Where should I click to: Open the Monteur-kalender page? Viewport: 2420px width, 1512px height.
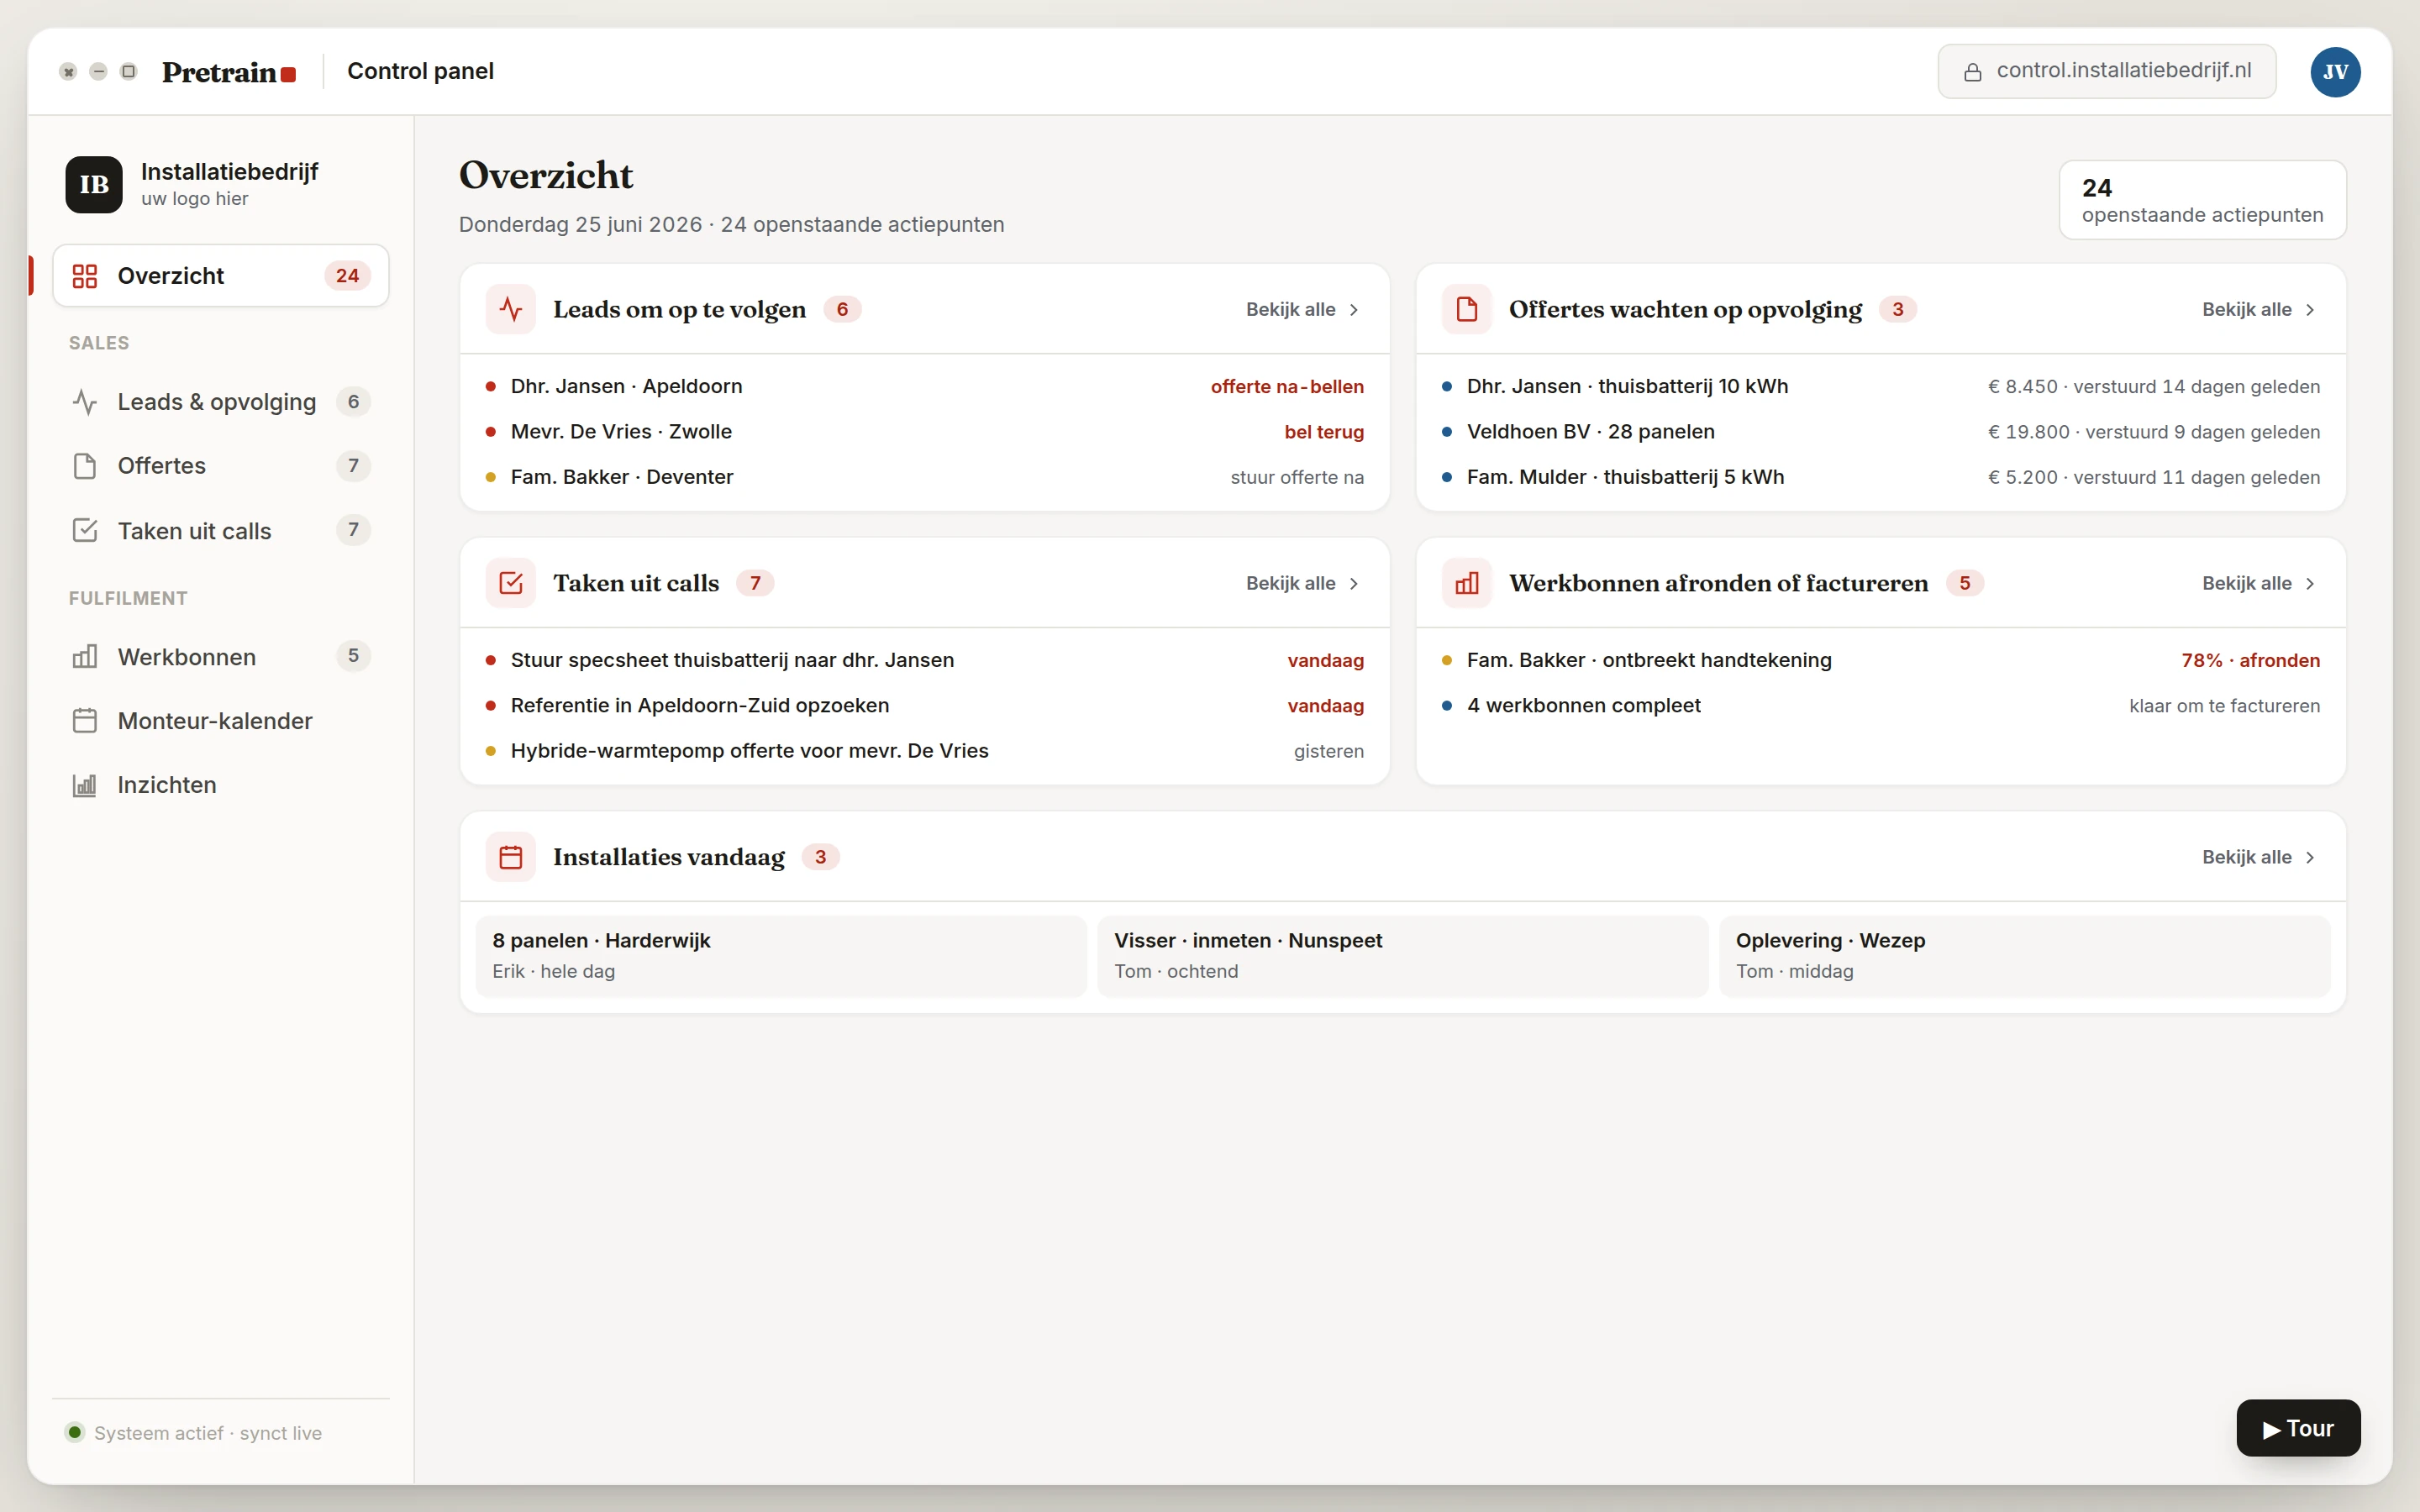tap(221, 720)
